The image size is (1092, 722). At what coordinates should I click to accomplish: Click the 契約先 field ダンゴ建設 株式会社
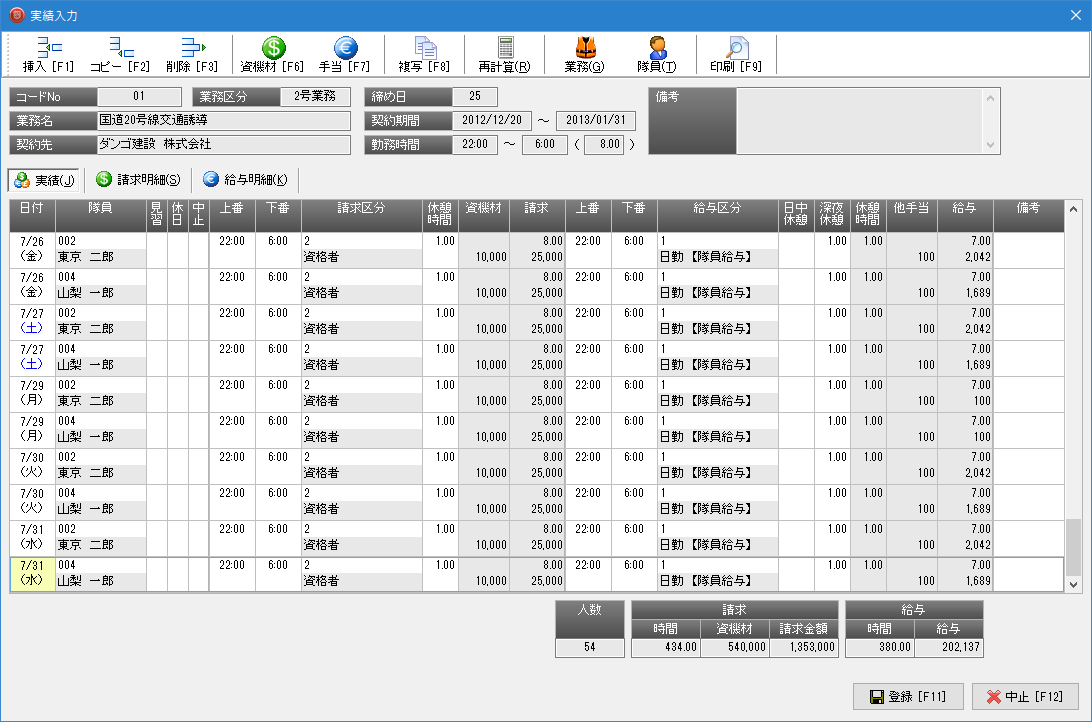click(x=224, y=145)
